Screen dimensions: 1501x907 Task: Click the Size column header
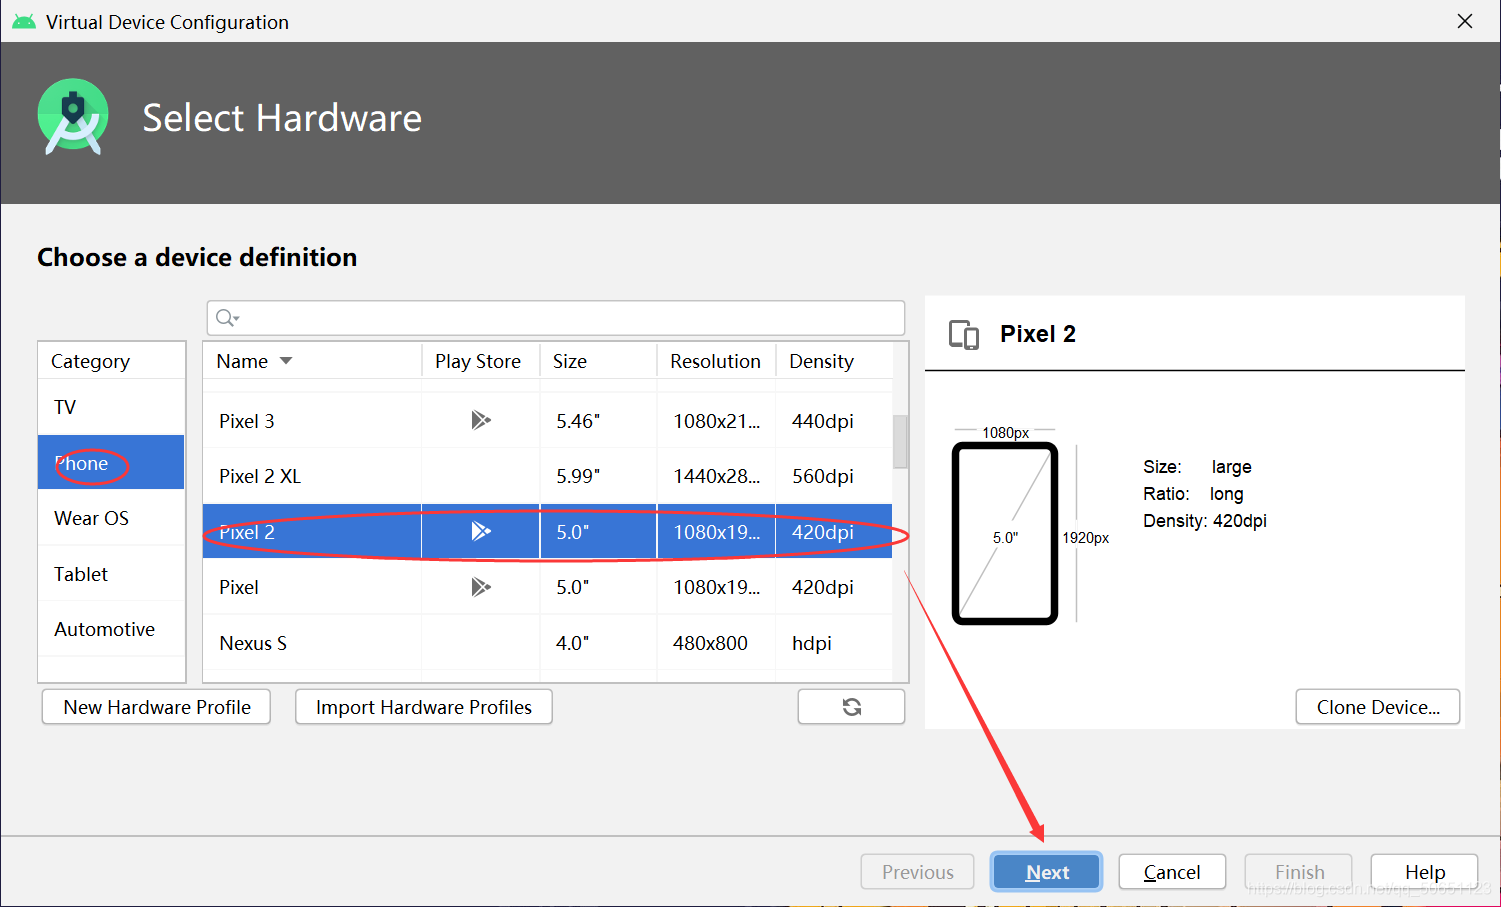pos(598,361)
